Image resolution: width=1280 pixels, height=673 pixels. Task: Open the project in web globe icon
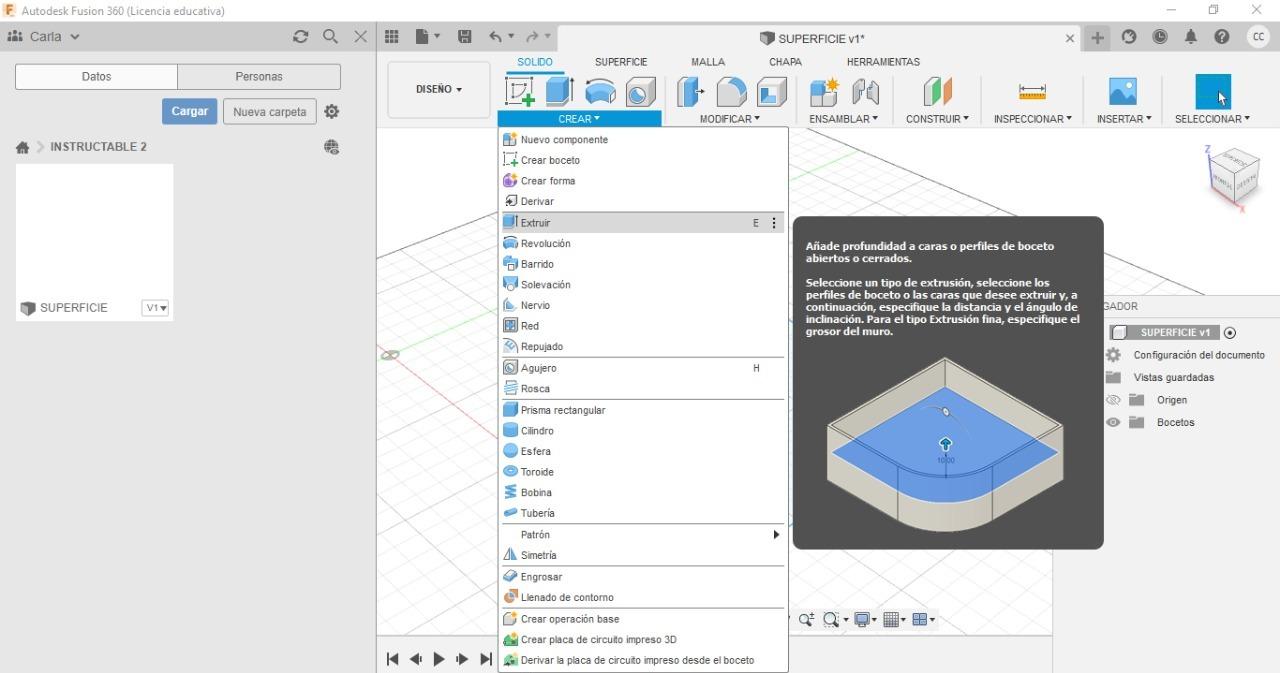(x=332, y=147)
